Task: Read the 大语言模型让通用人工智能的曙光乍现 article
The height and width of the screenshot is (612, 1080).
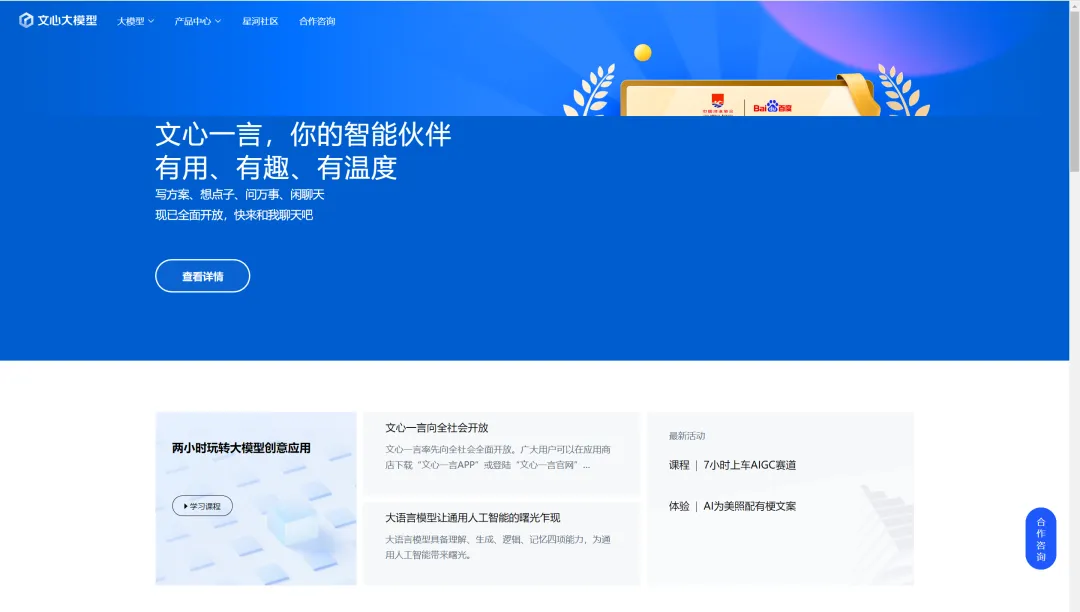Action: [472, 518]
